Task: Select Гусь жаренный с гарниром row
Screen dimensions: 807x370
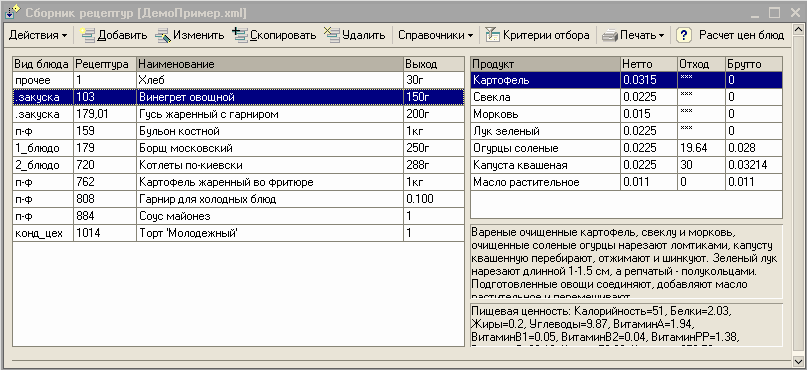Action: coord(238,114)
